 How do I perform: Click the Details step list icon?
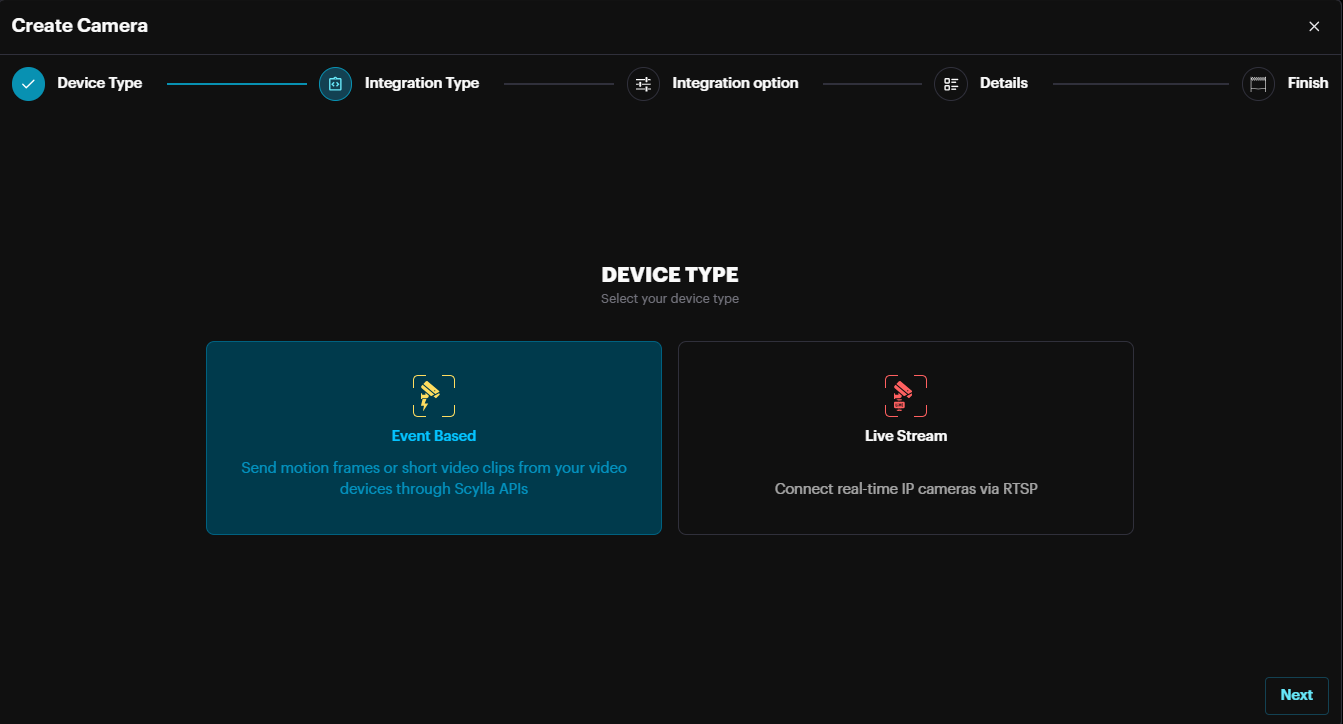950,84
